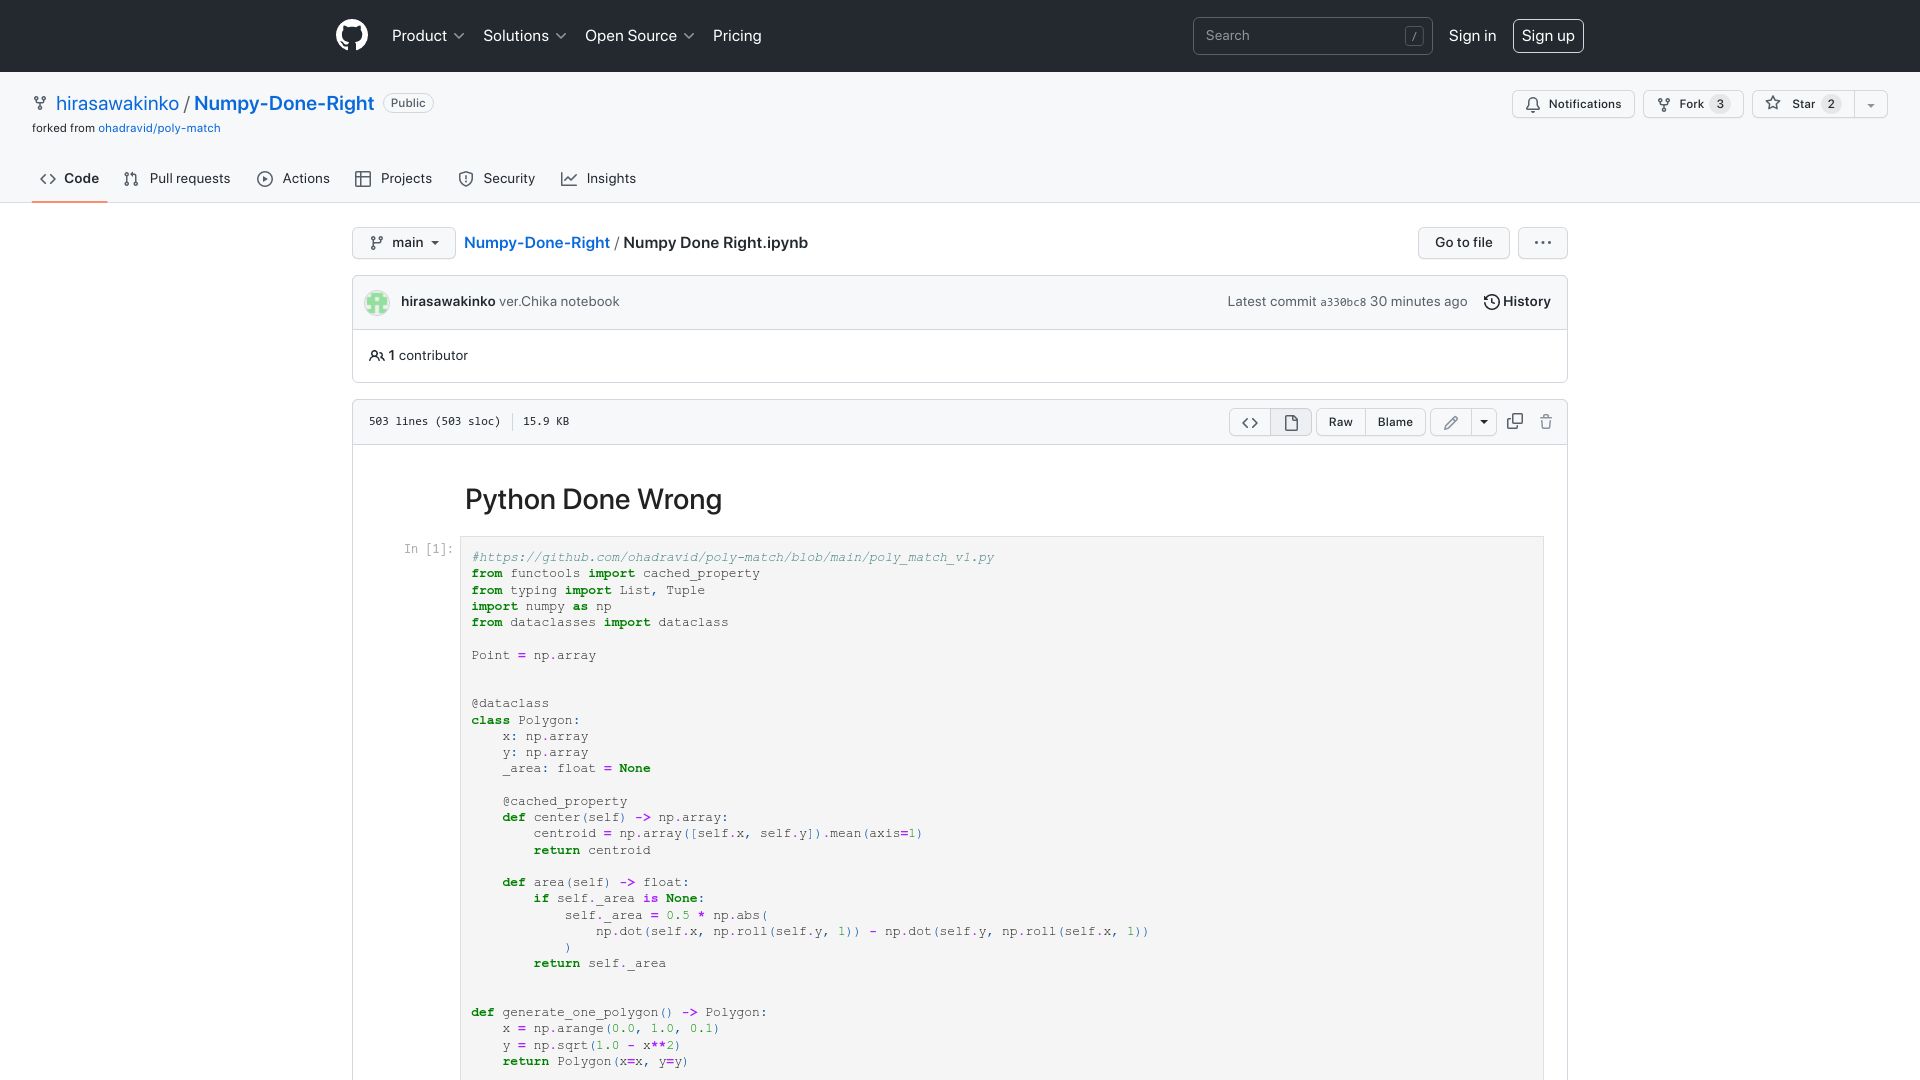
Task: Open the Numpy-Done-Right breadcrumb link
Action: tap(537, 243)
